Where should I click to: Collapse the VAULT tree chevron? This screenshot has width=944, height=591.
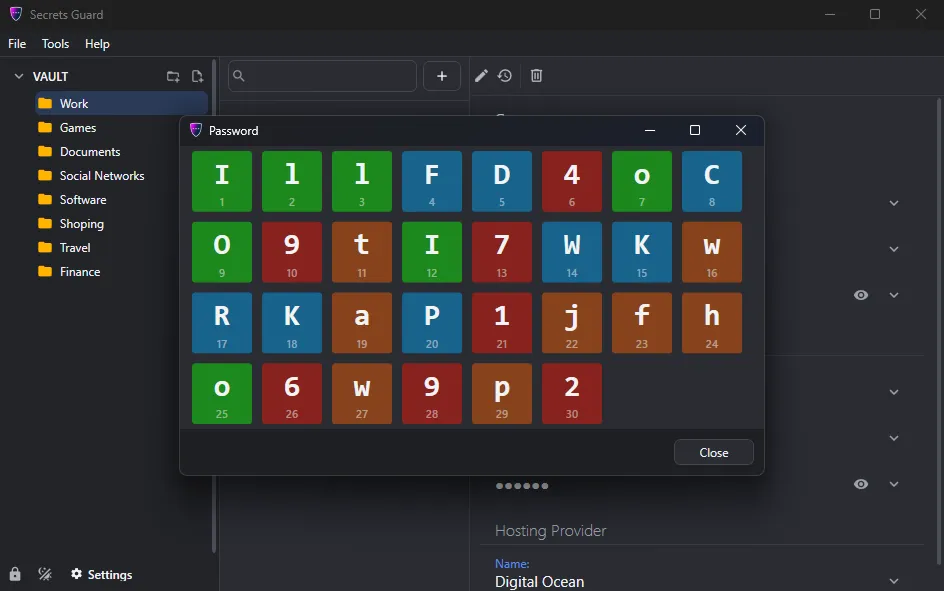[19, 76]
